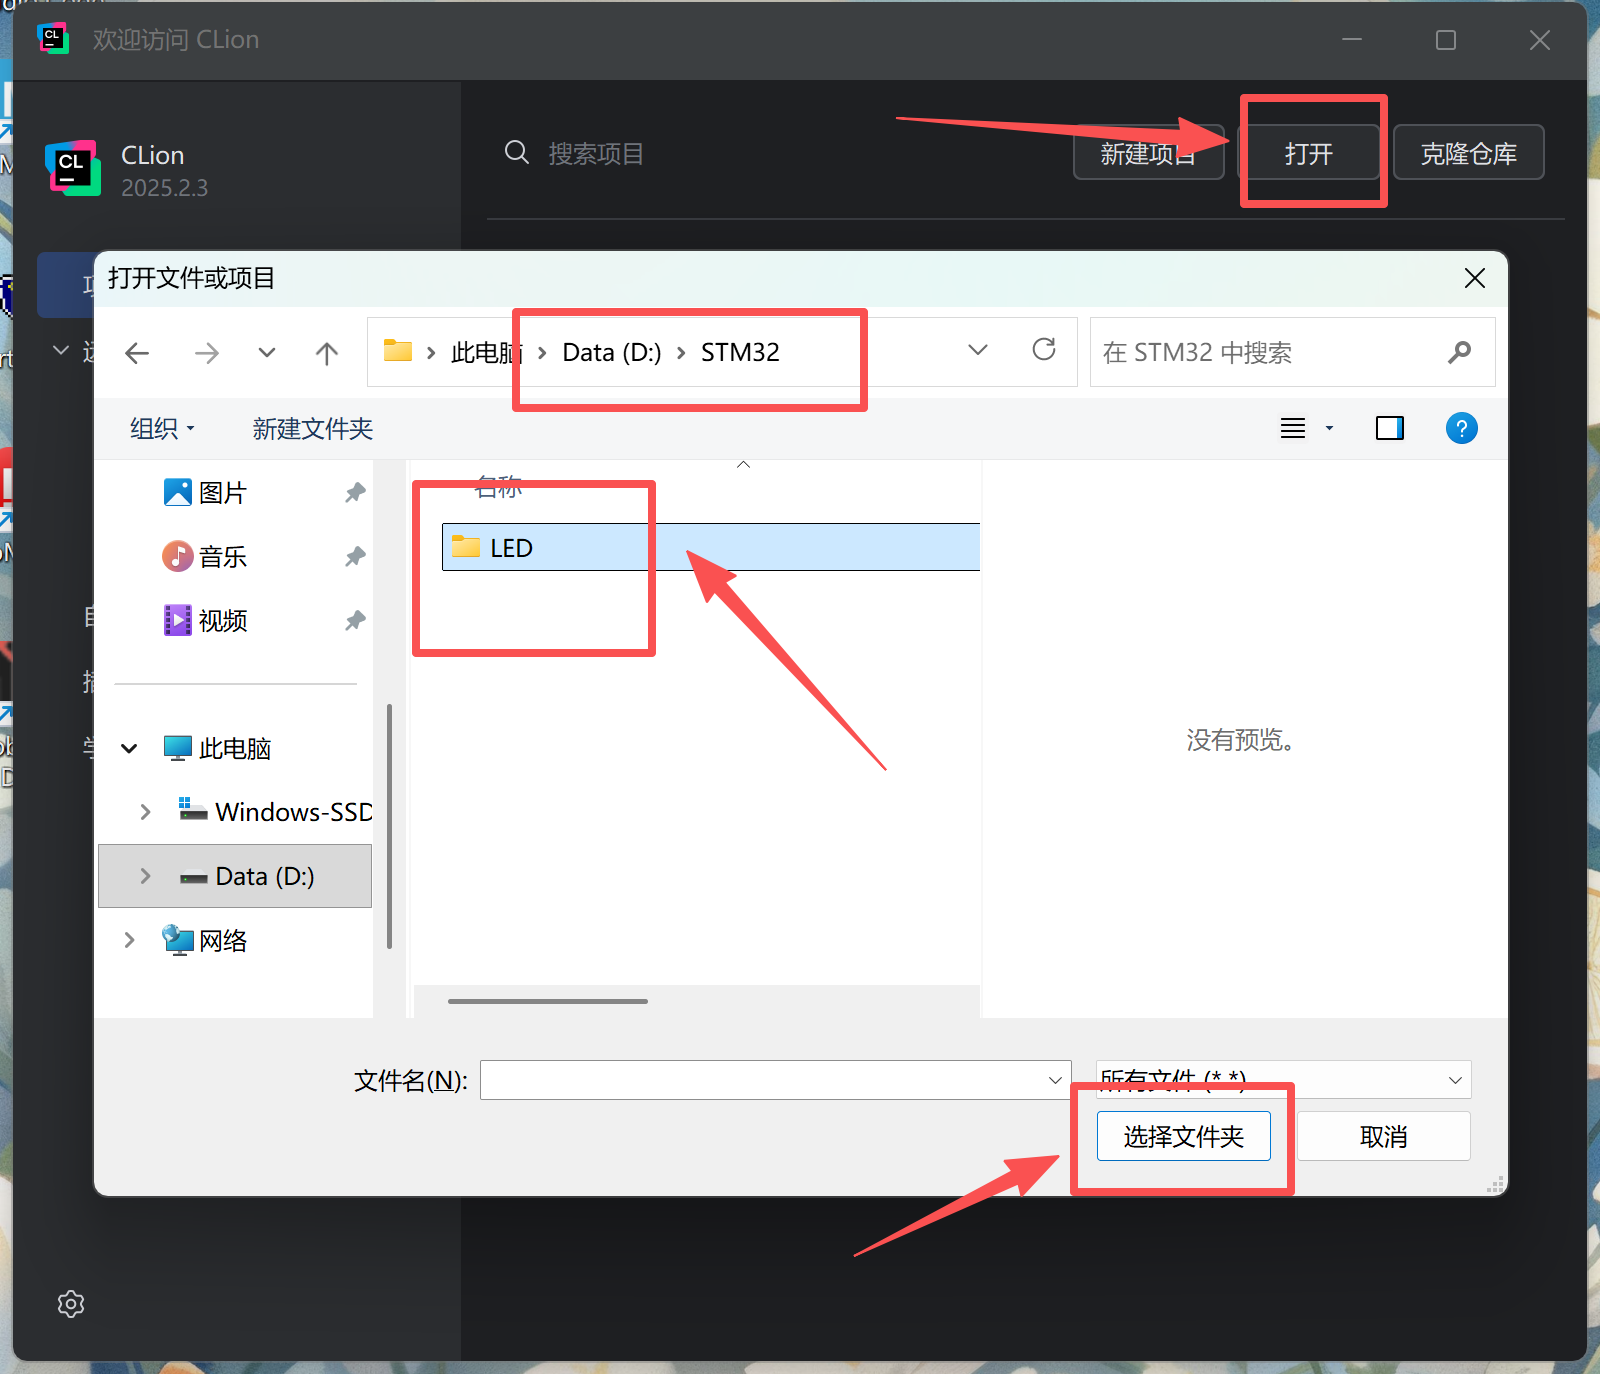Image resolution: width=1600 pixels, height=1374 pixels.
Task: Change the file view layout
Action: click(1293, 429)
